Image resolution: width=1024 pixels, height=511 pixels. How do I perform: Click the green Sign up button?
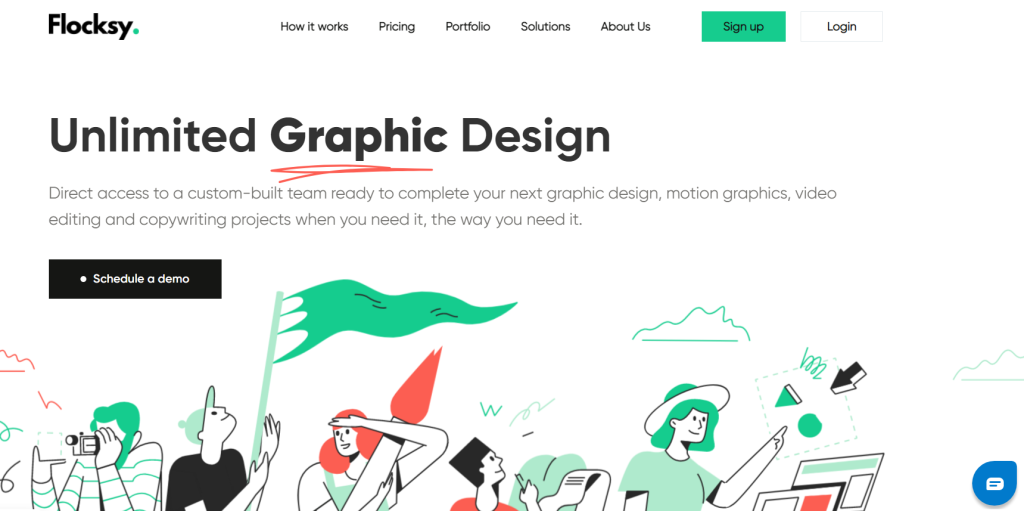click(743, 27)
